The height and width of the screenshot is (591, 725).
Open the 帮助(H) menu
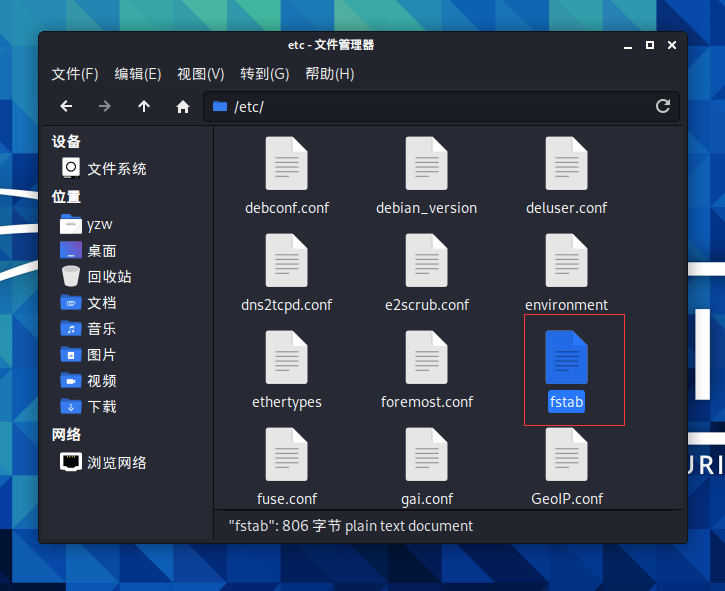click(x=329, y=74)
